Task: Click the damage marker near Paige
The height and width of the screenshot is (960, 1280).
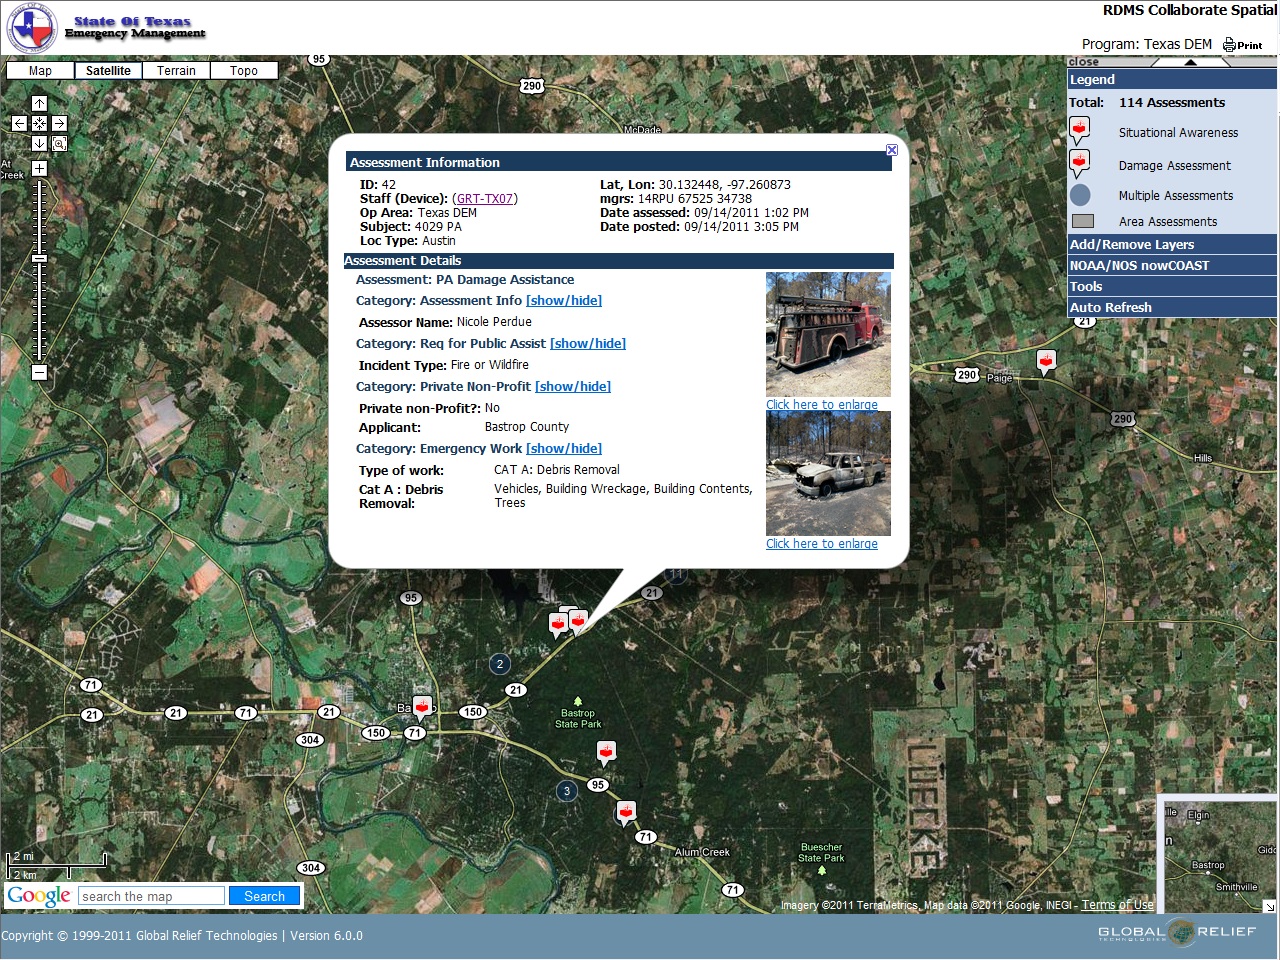Action: [x=1046, y=362]
